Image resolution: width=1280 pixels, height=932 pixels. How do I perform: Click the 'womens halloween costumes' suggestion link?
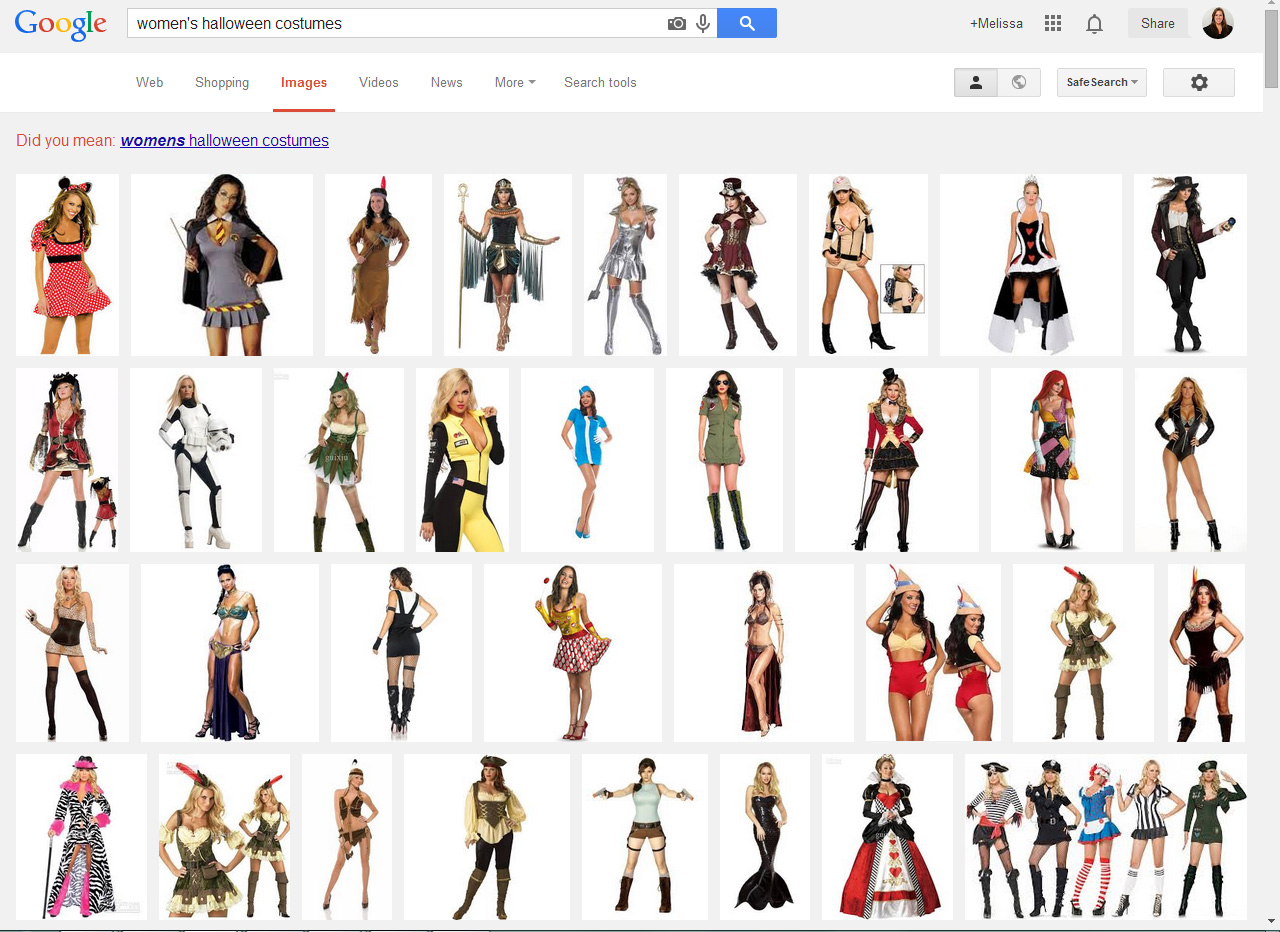(224, 141)
